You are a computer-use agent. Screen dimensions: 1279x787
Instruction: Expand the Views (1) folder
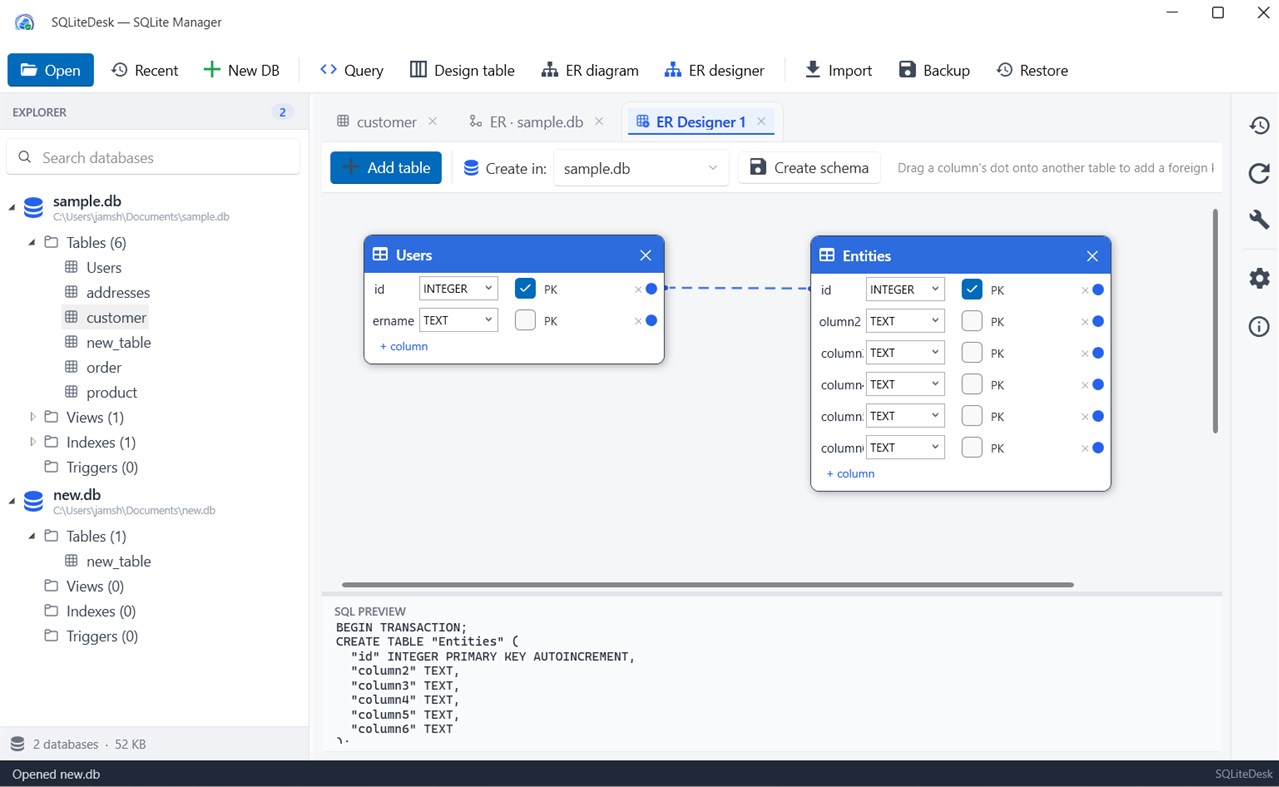coord(32,417)
